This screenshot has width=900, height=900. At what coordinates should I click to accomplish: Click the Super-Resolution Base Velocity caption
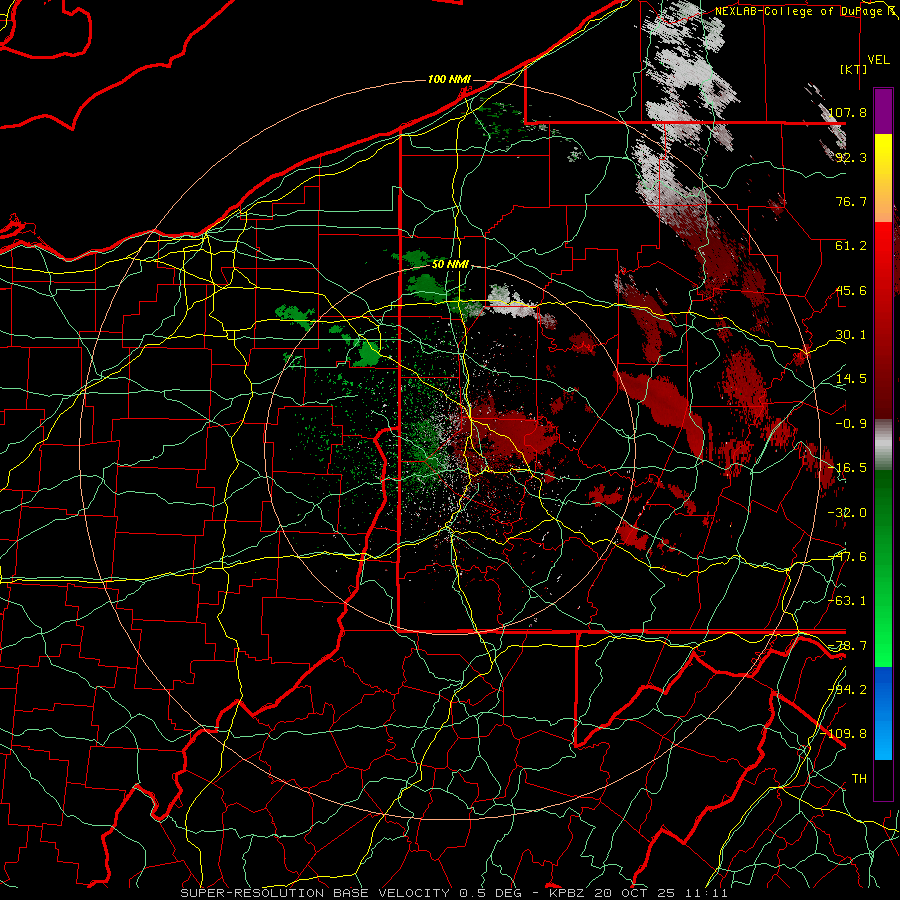point(454,893)
